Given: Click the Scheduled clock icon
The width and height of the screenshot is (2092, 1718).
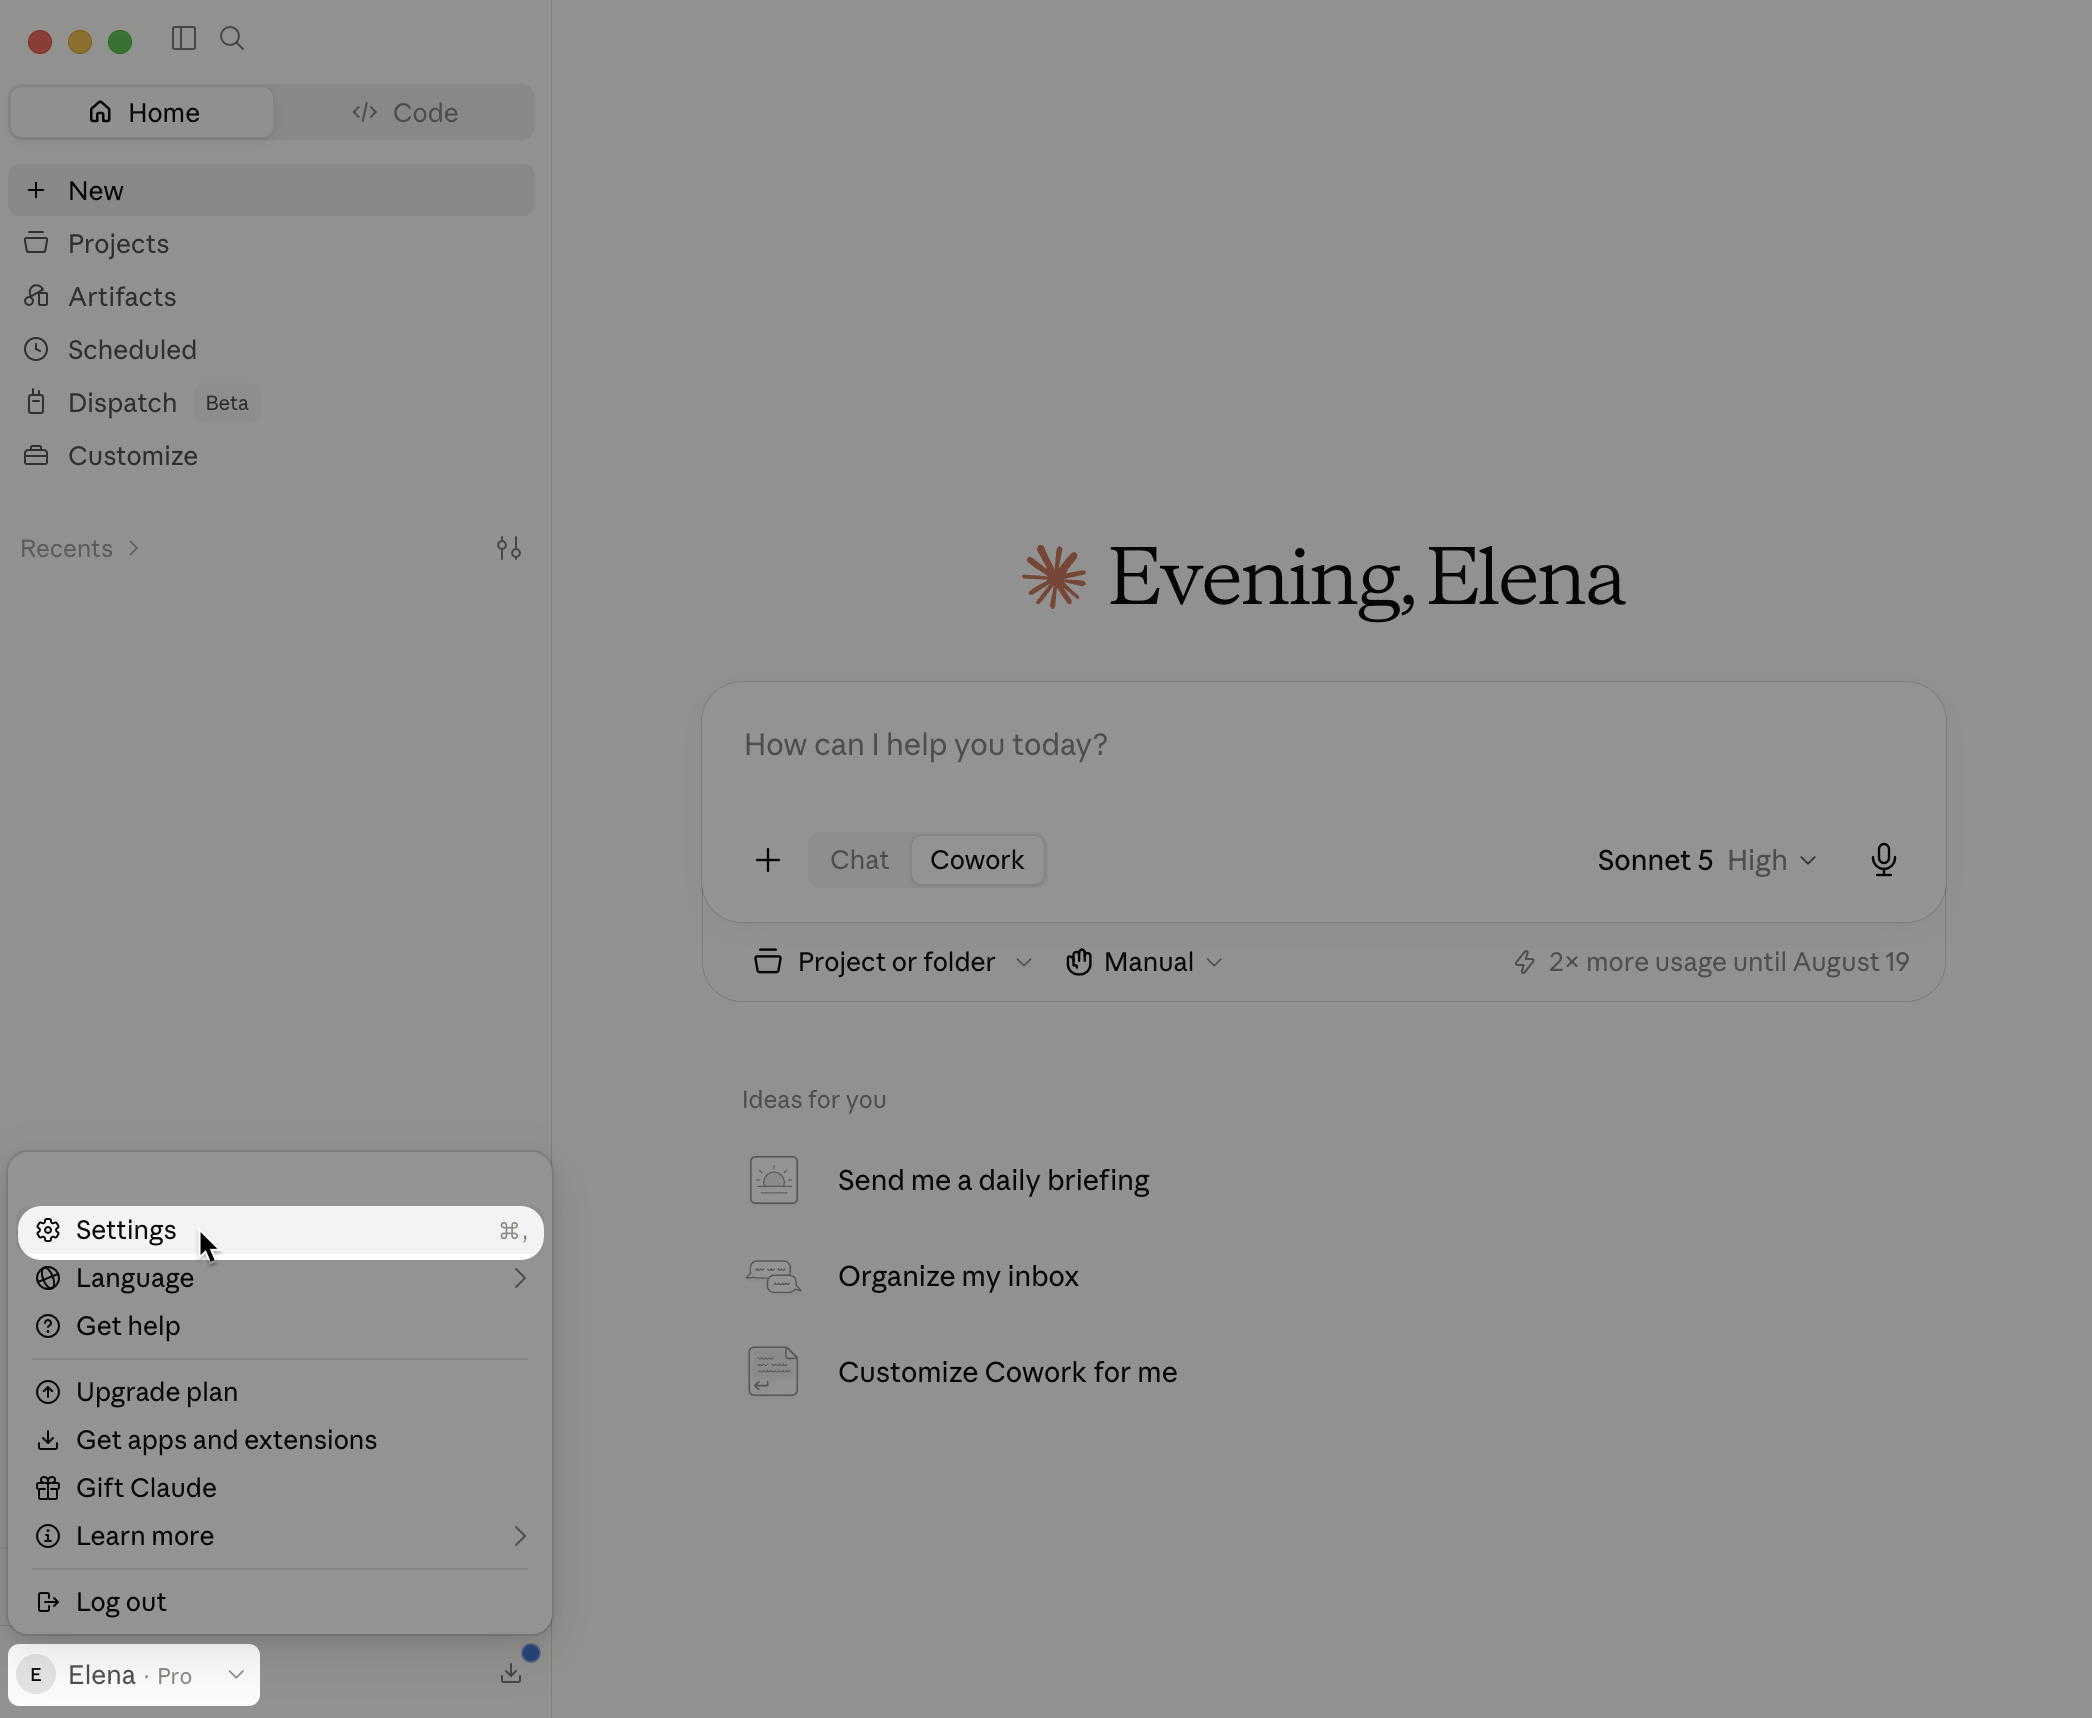Looking at the screenshot, I should pos(37,349).
